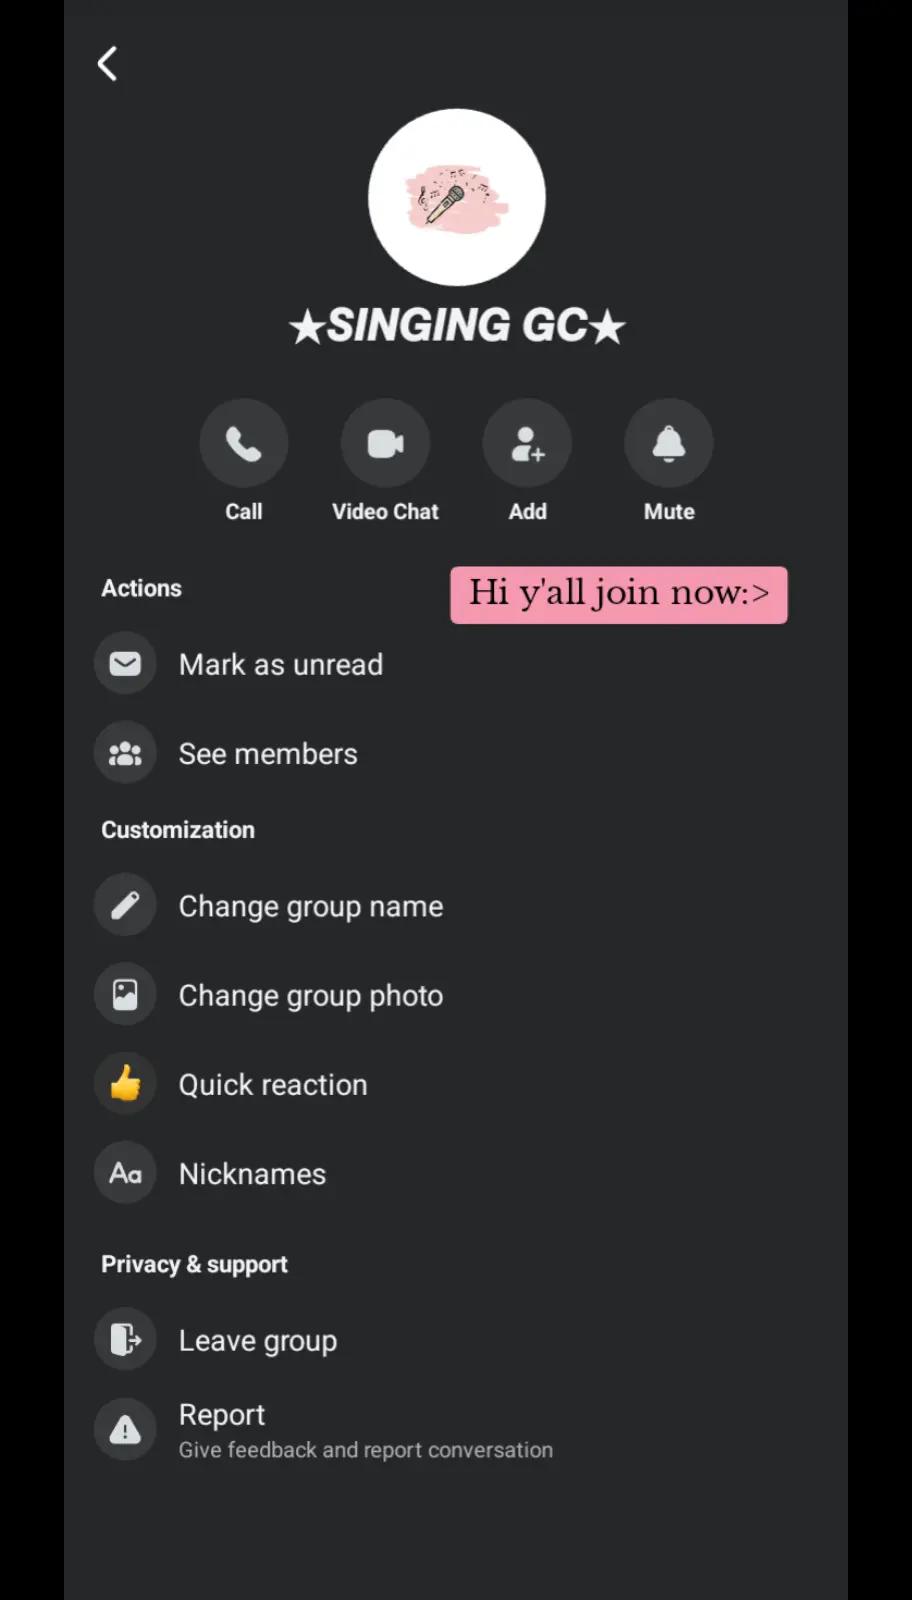The height and width of the screenshot is (1600, 912).
Task: Tap Give feedback and report conversation text
Action: tap(366, 1450)
